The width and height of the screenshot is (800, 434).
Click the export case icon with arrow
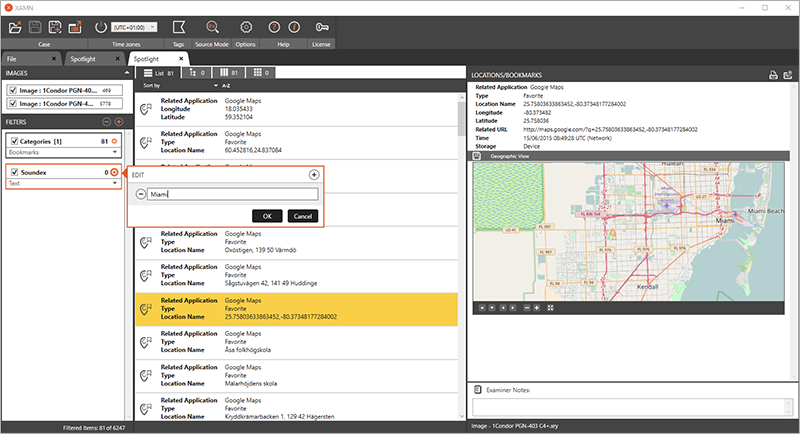(x=75, y=27)
